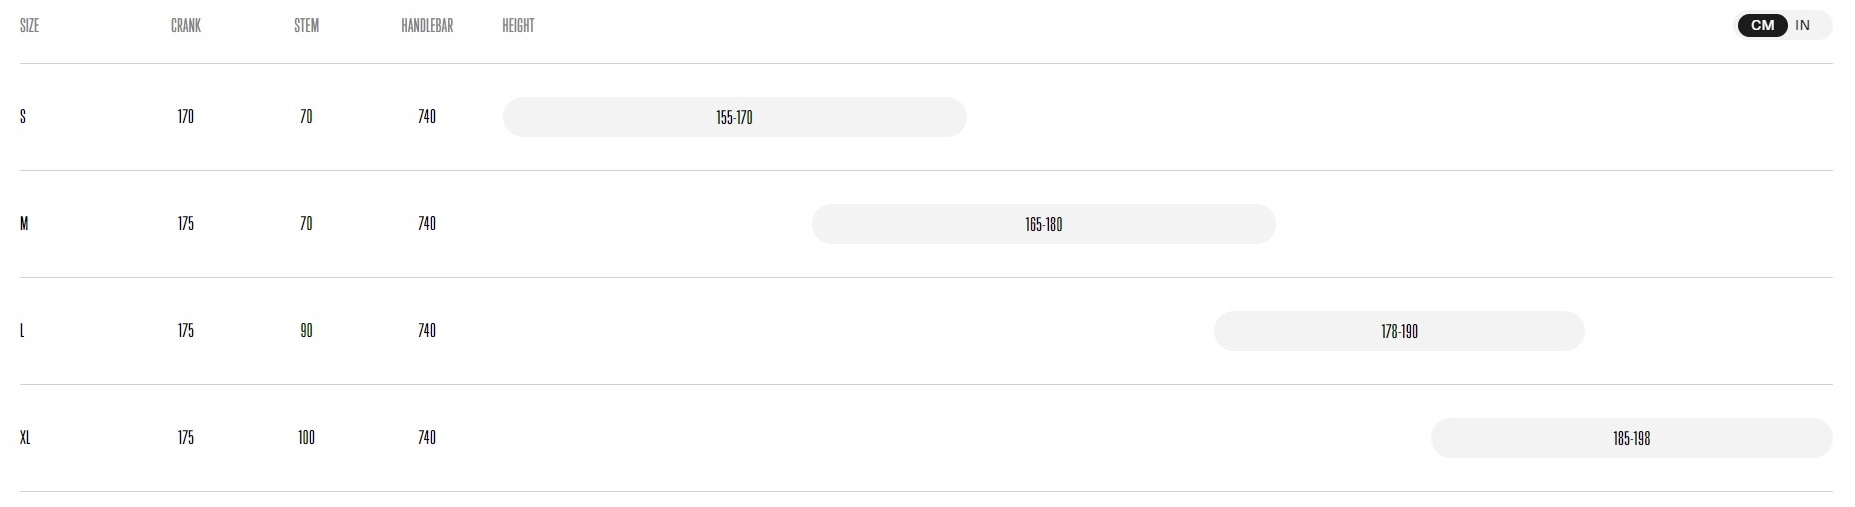Click crank value 170 for size S
Viewport: 1855px width, 507px height.
[x=186, y=117]
